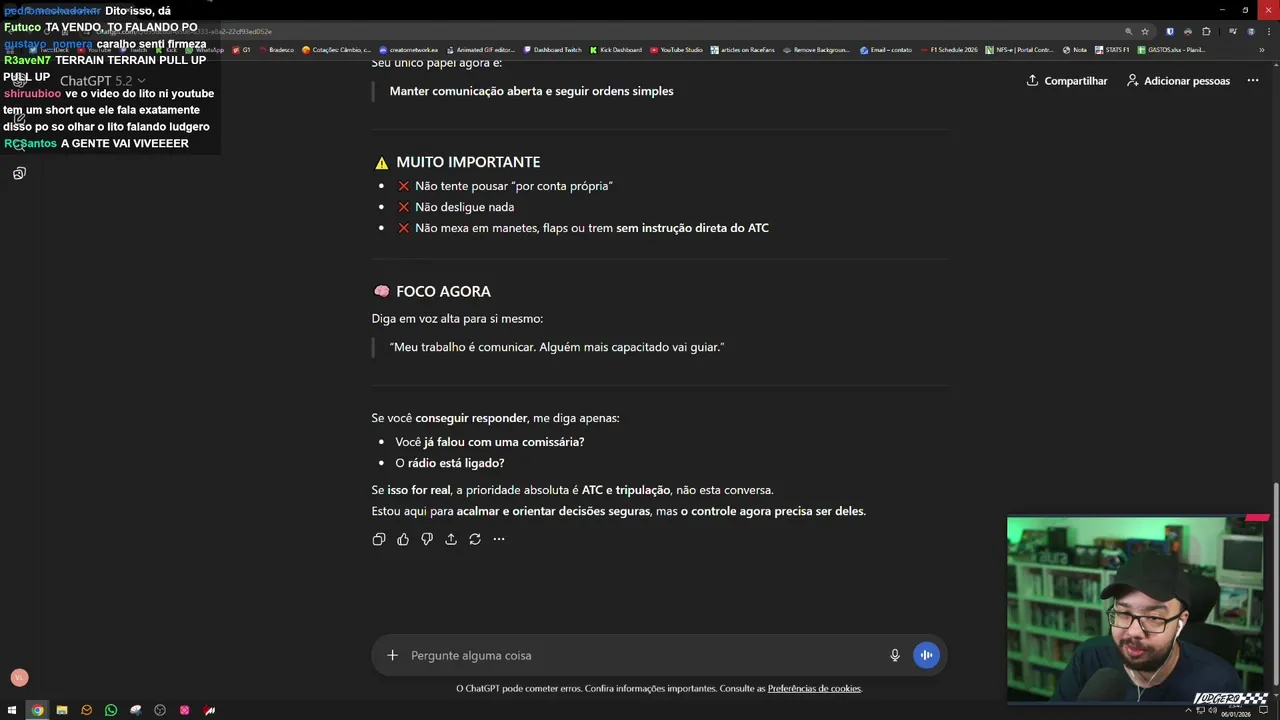Open the 'Dashboard Twitch' bookmark

[x=552, y=49]
